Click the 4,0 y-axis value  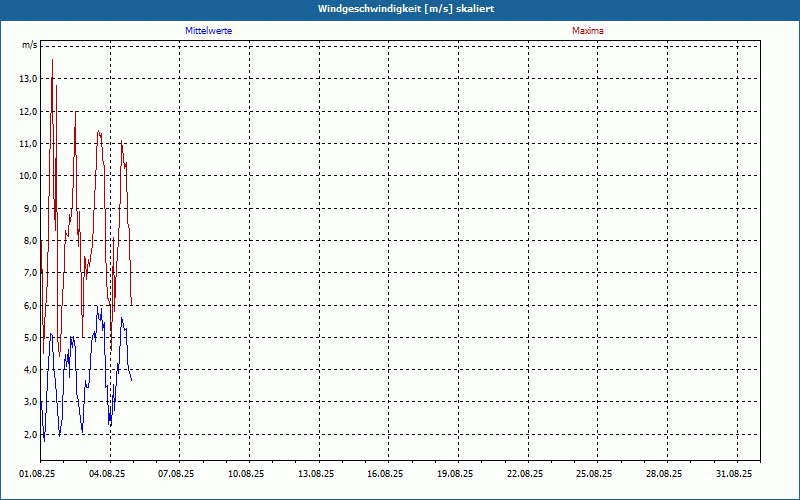pos(30,369)
